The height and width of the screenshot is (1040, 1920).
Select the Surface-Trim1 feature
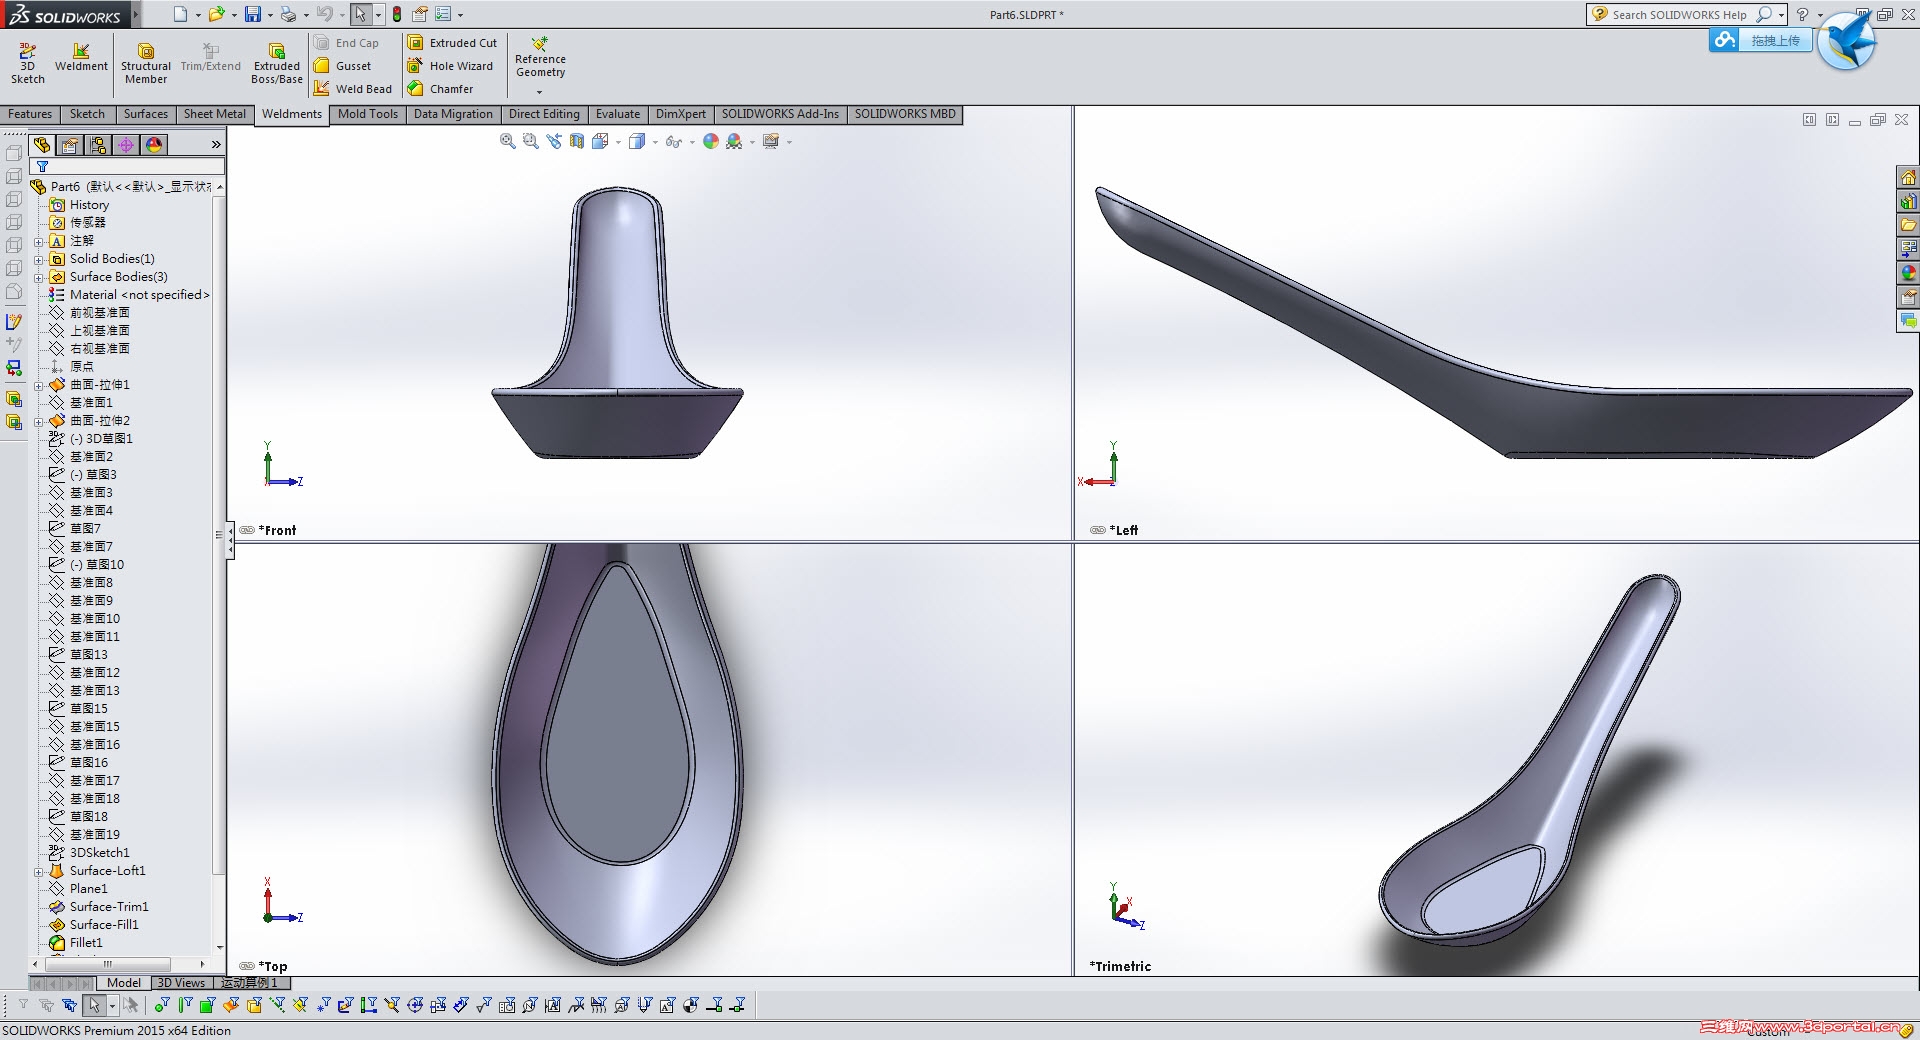(99, 907)
